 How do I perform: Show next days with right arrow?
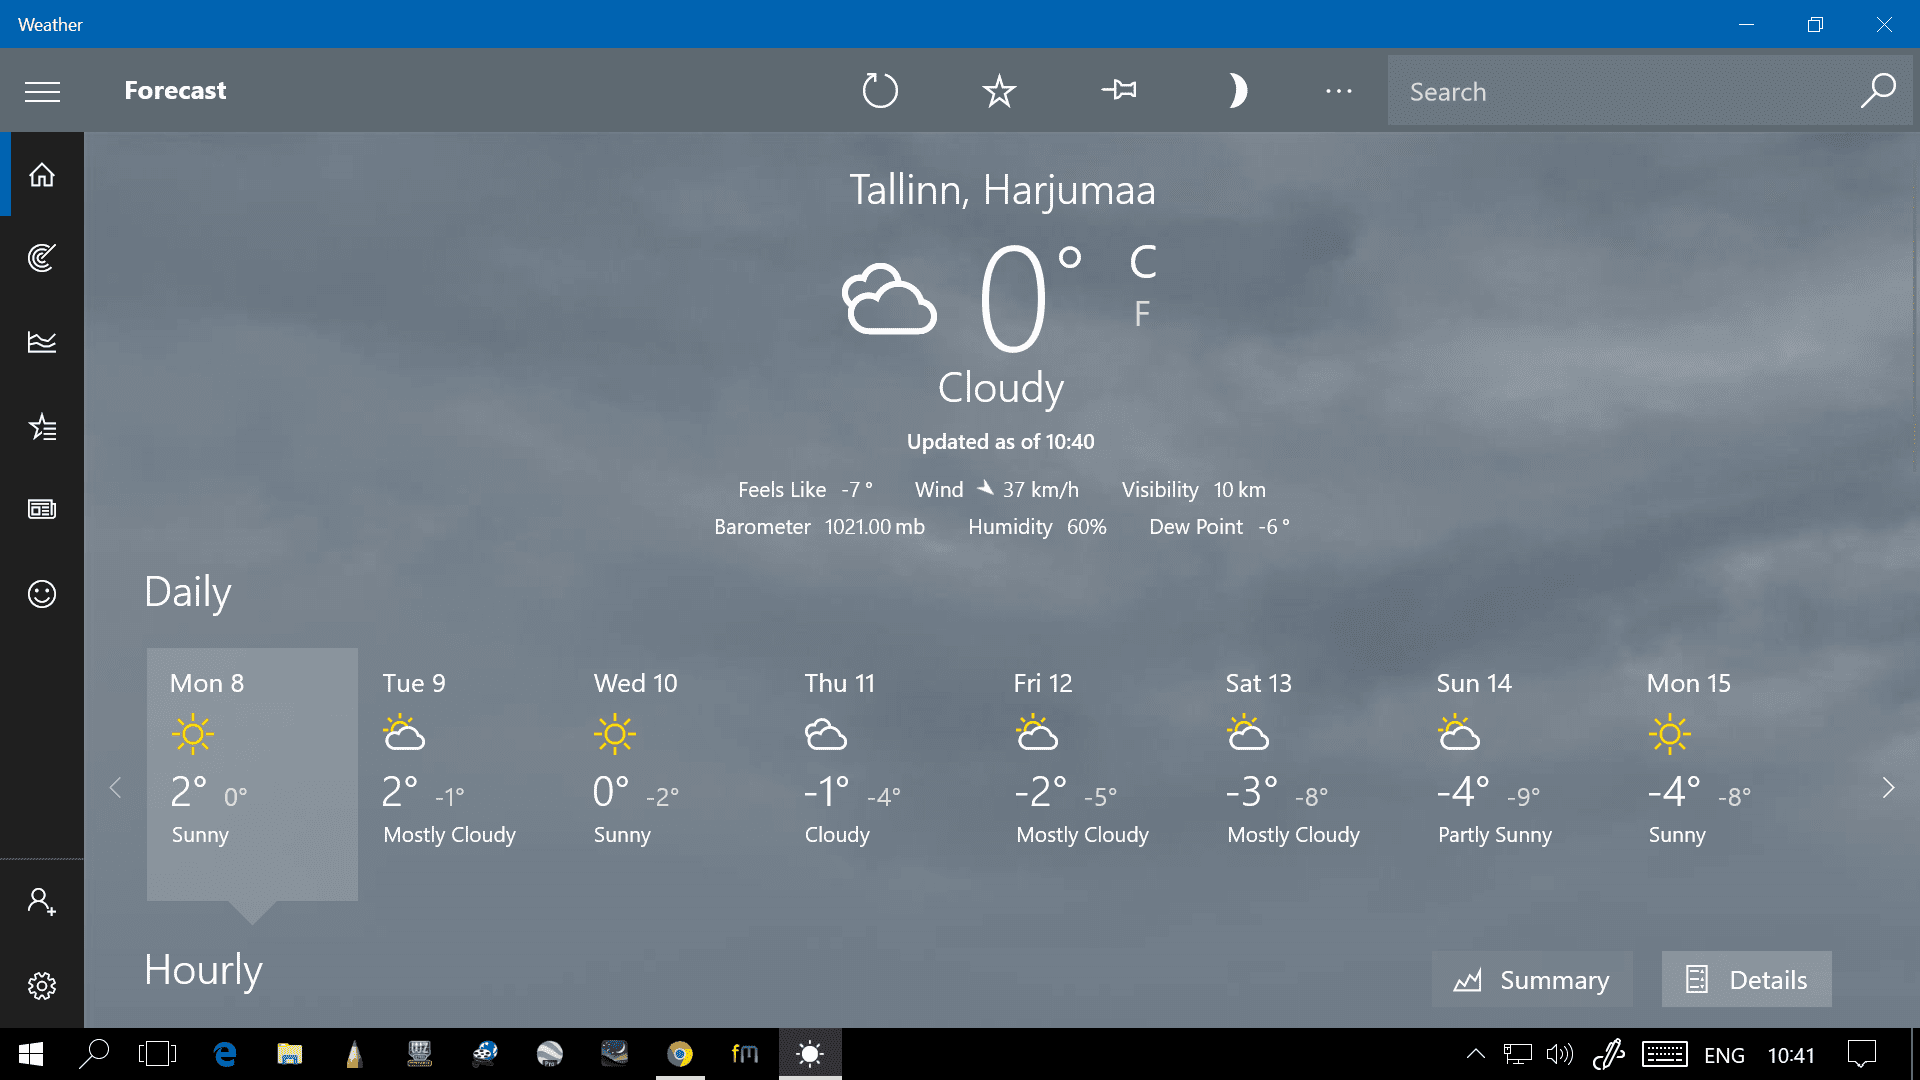point(1888,788)
